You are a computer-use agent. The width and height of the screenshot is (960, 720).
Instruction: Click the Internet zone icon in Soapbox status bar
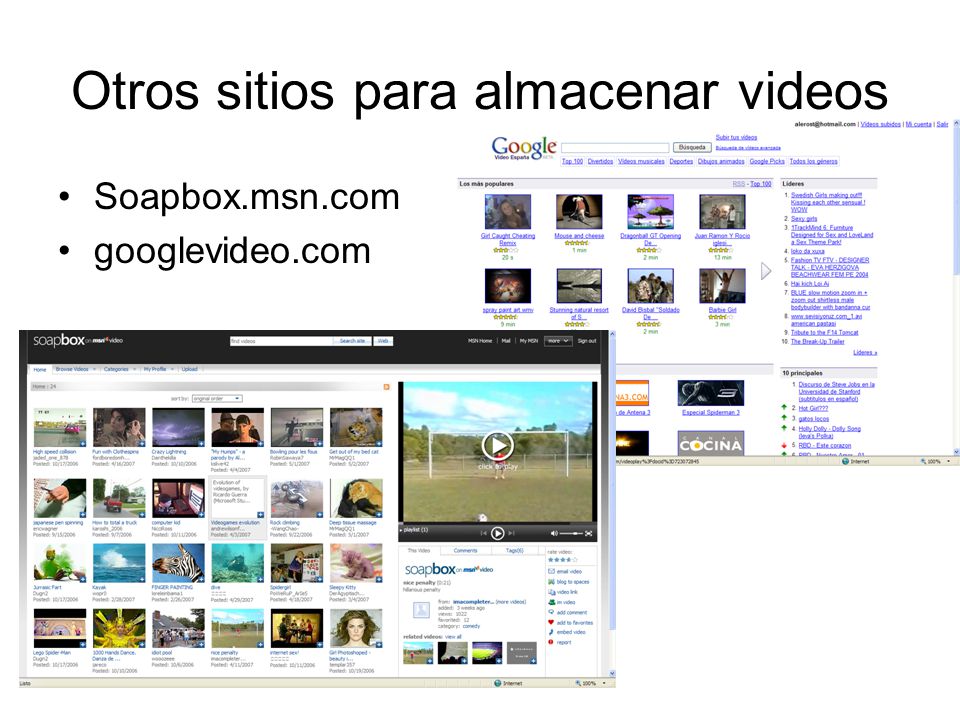point(497,683)
